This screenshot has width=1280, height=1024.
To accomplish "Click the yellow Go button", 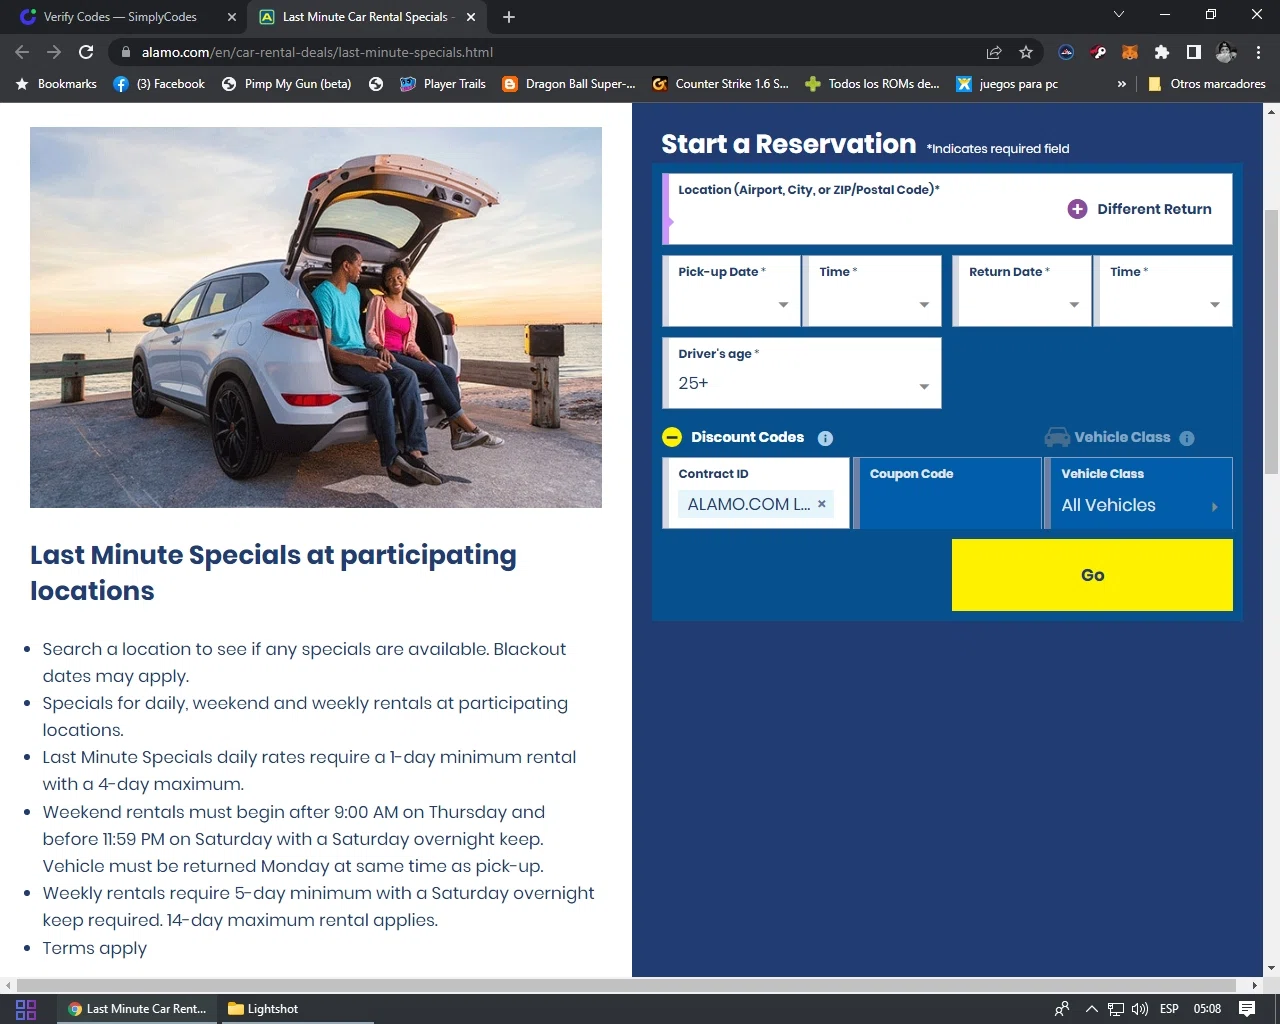I will [x=1092, y=575].
